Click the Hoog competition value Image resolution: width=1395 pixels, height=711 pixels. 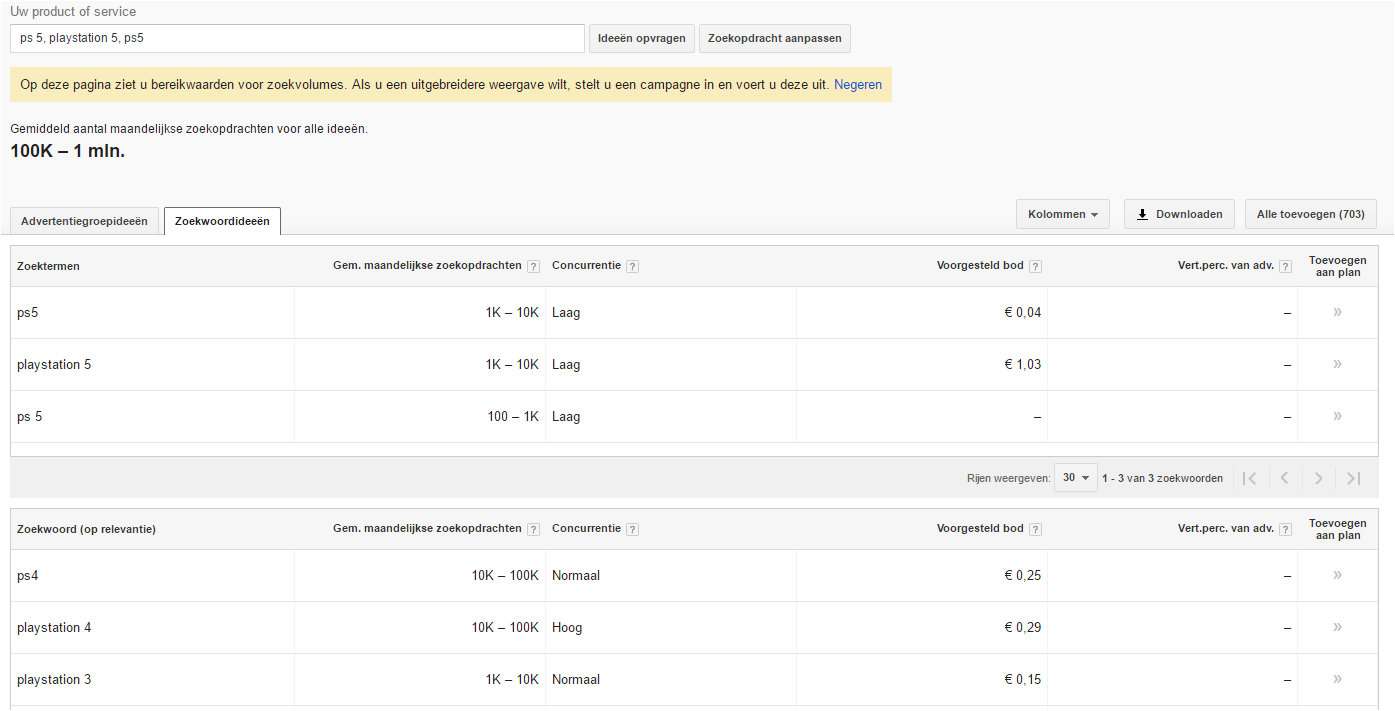(567, 627)
